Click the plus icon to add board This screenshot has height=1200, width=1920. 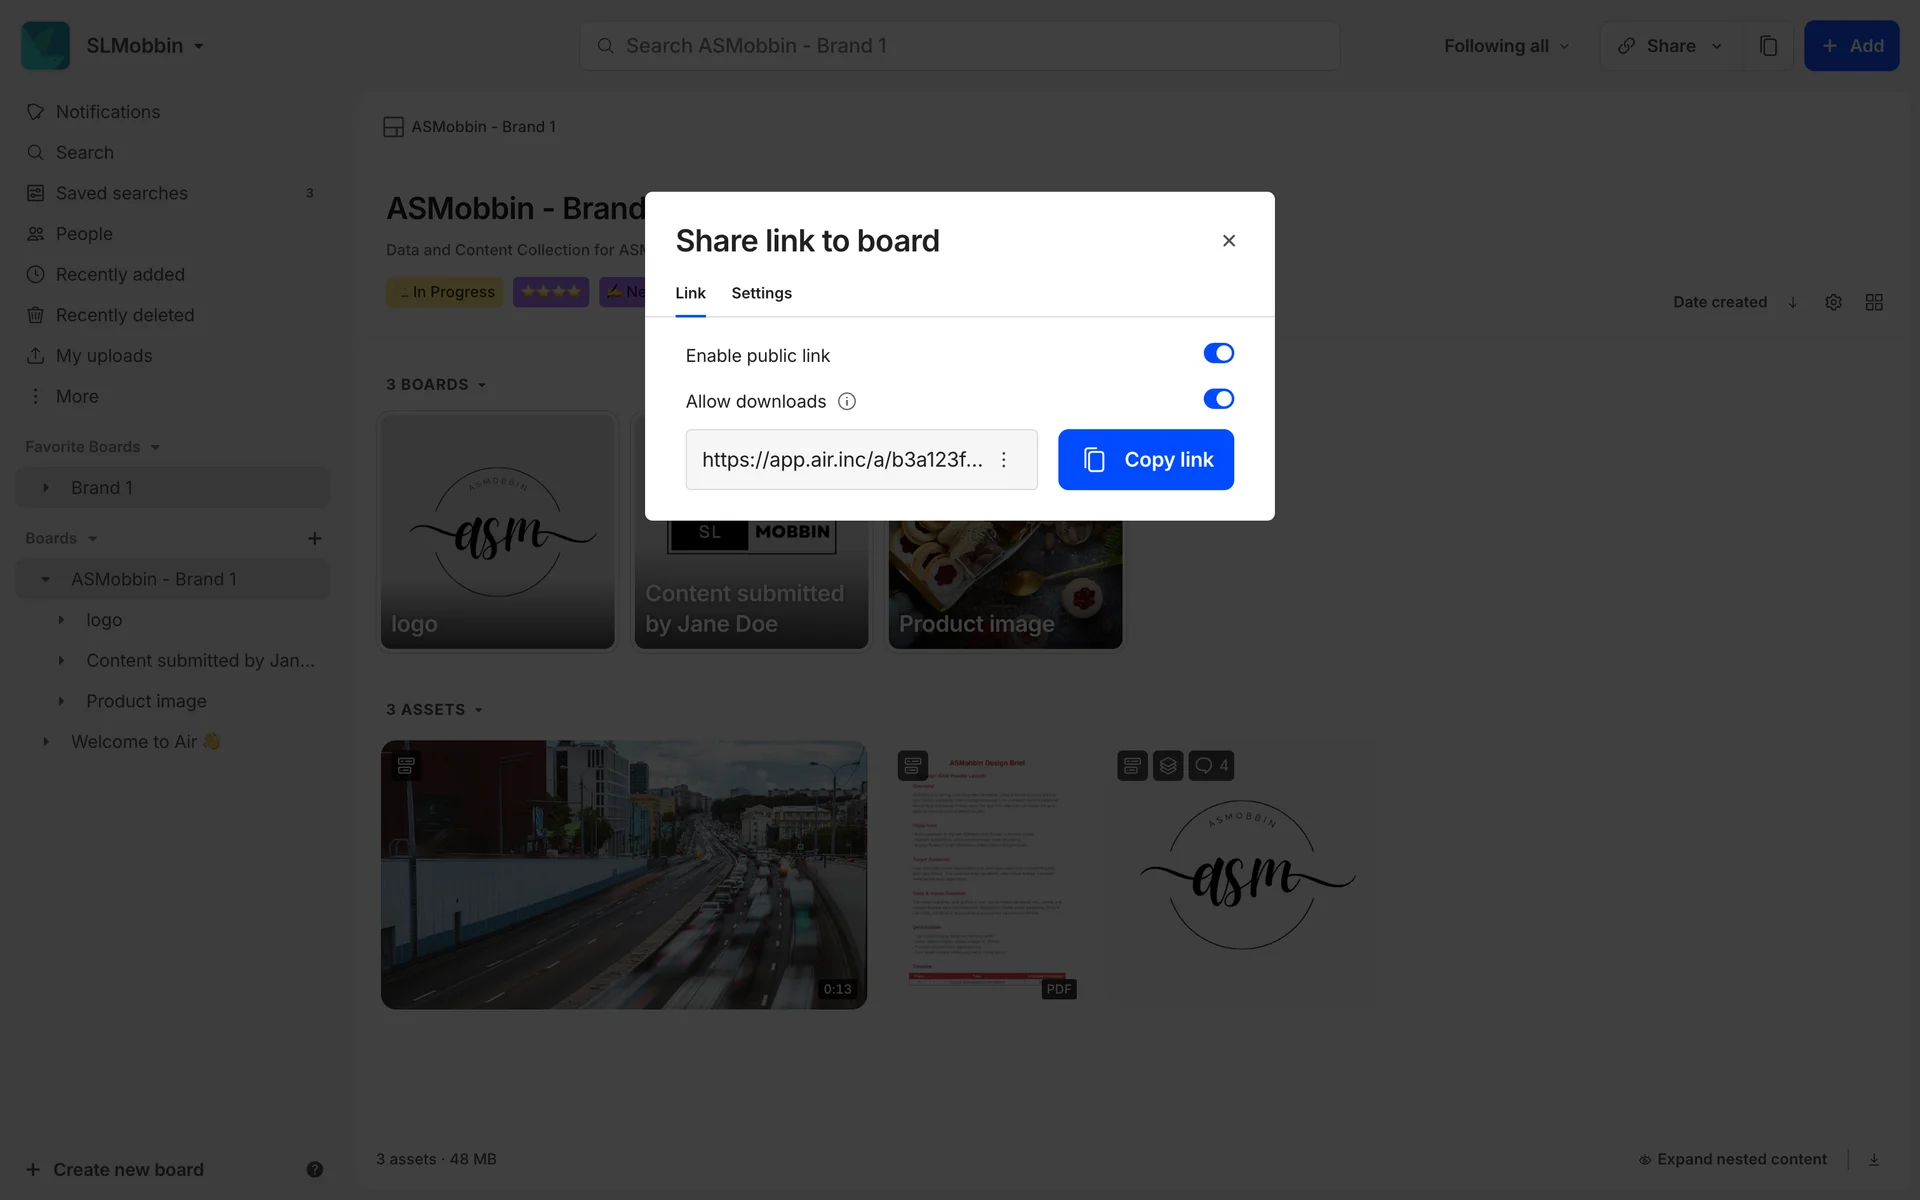tap(314, 539)
